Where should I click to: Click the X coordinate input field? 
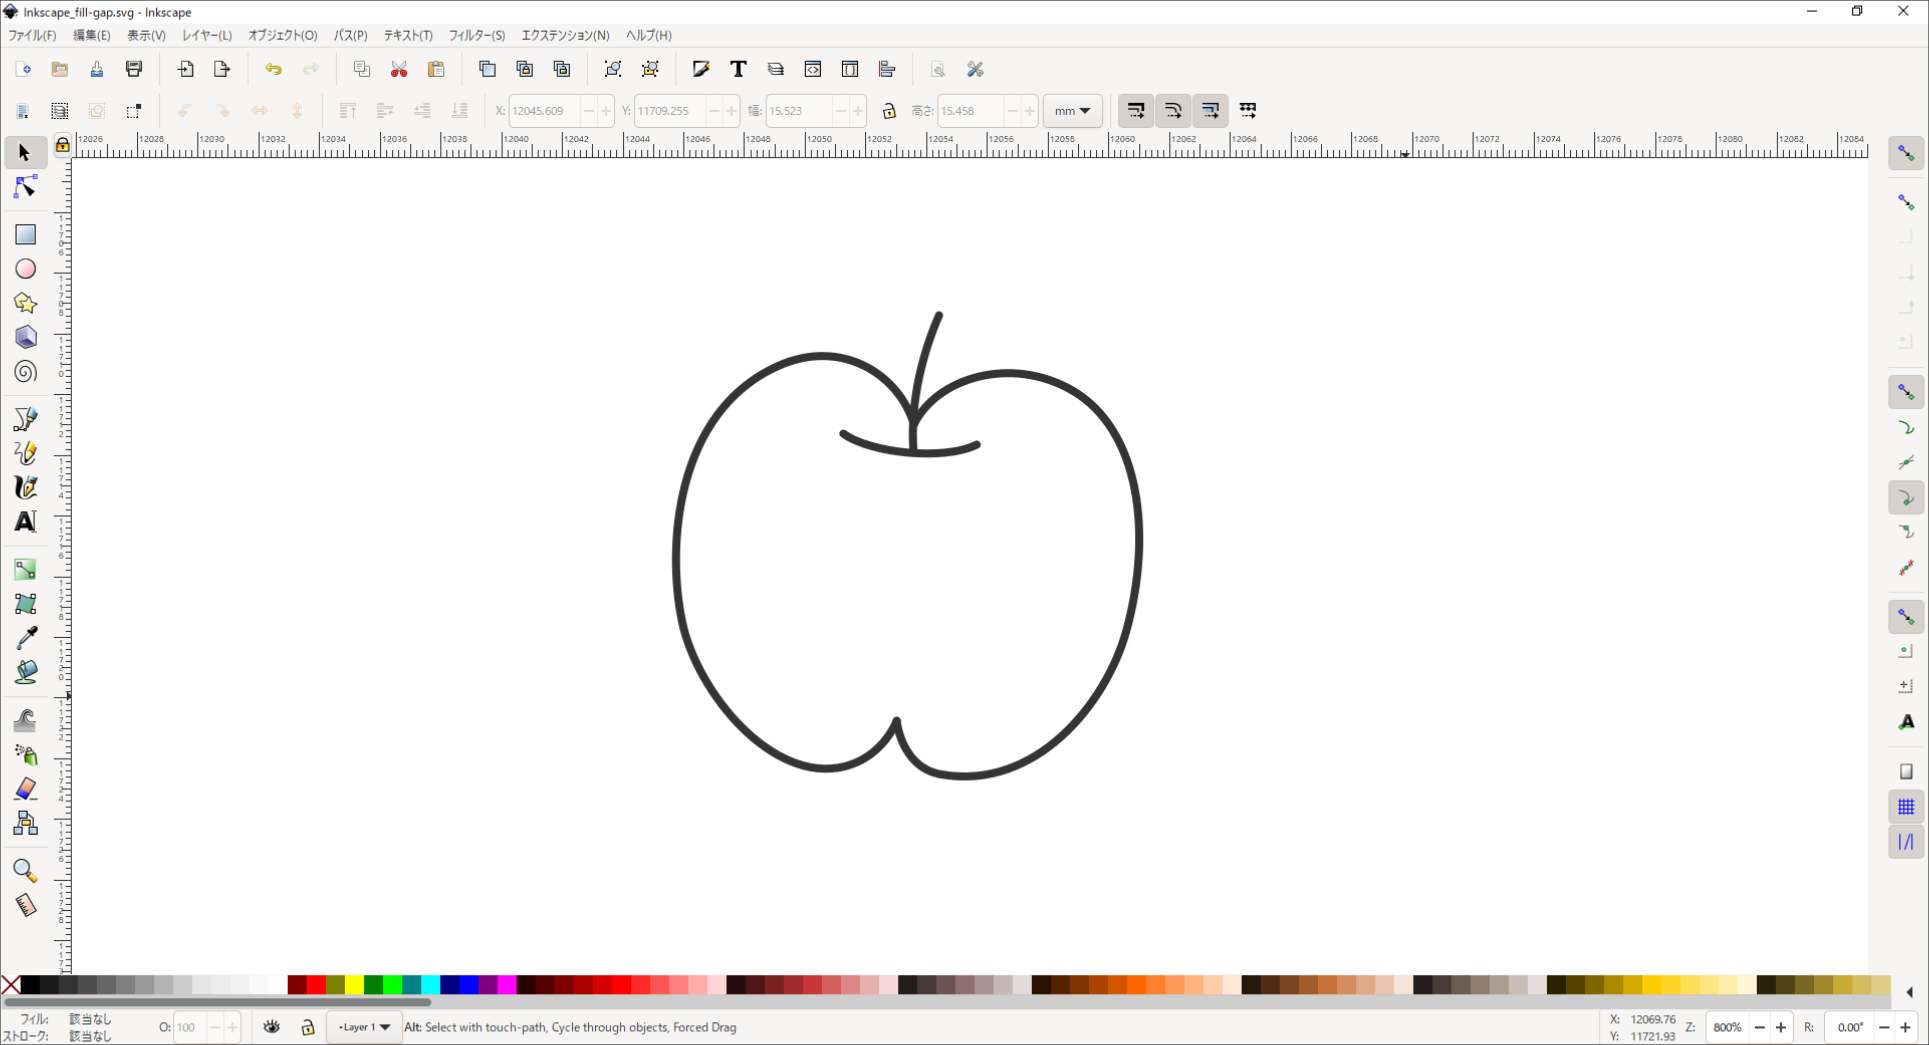pyautogui.click(x=543, y=111)
